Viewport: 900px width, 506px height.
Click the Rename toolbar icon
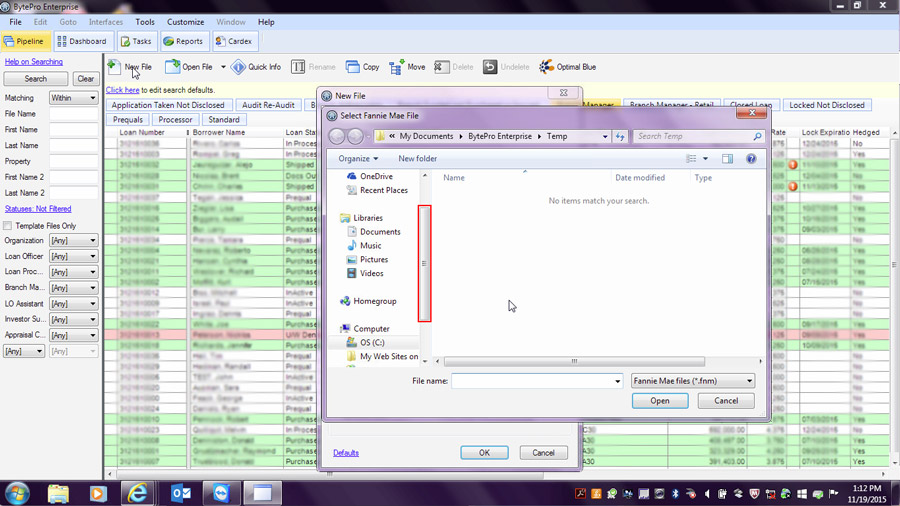[298, 67]
